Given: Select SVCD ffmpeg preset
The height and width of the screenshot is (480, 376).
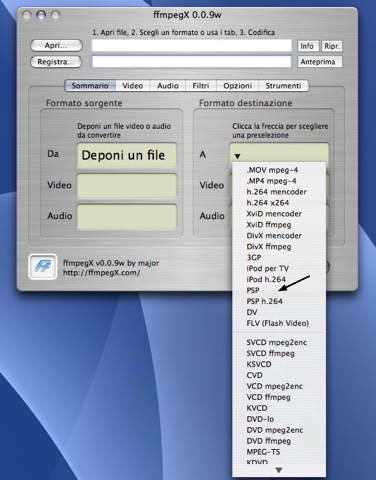Looking at the screenshot, I should (279, 354).
